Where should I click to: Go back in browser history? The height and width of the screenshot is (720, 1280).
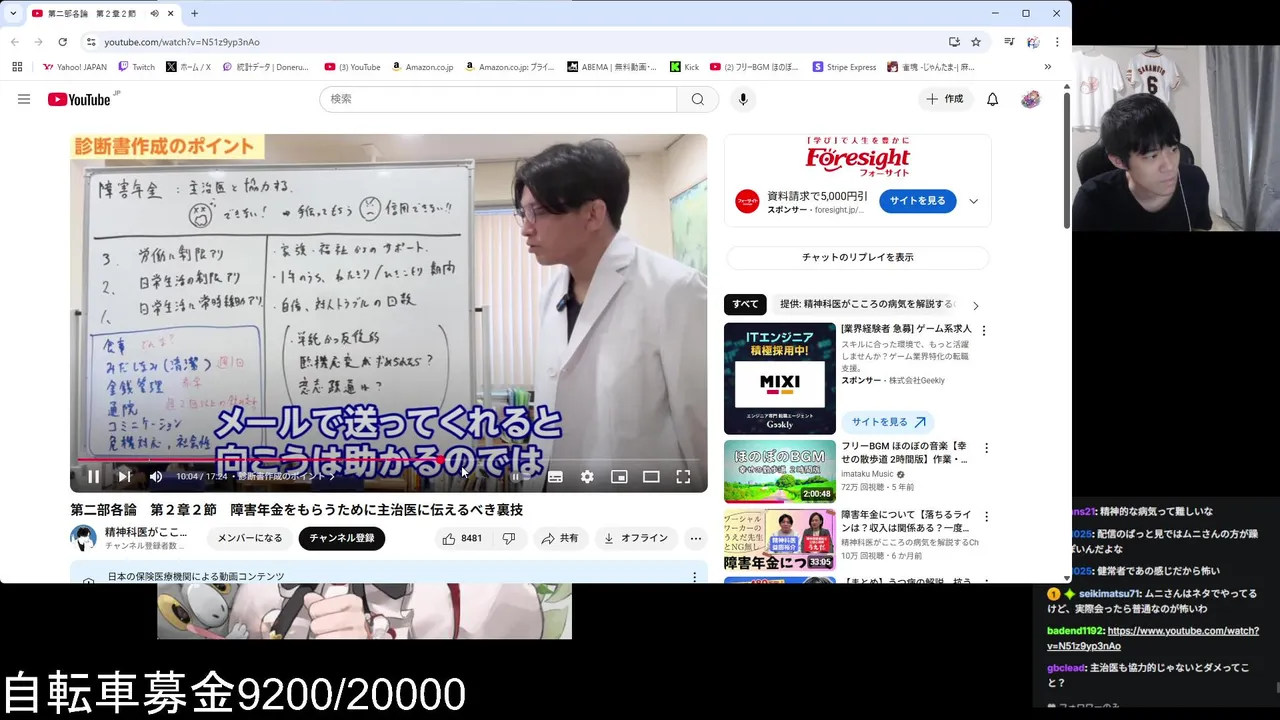pyautogui.click(x=15, y=42)
